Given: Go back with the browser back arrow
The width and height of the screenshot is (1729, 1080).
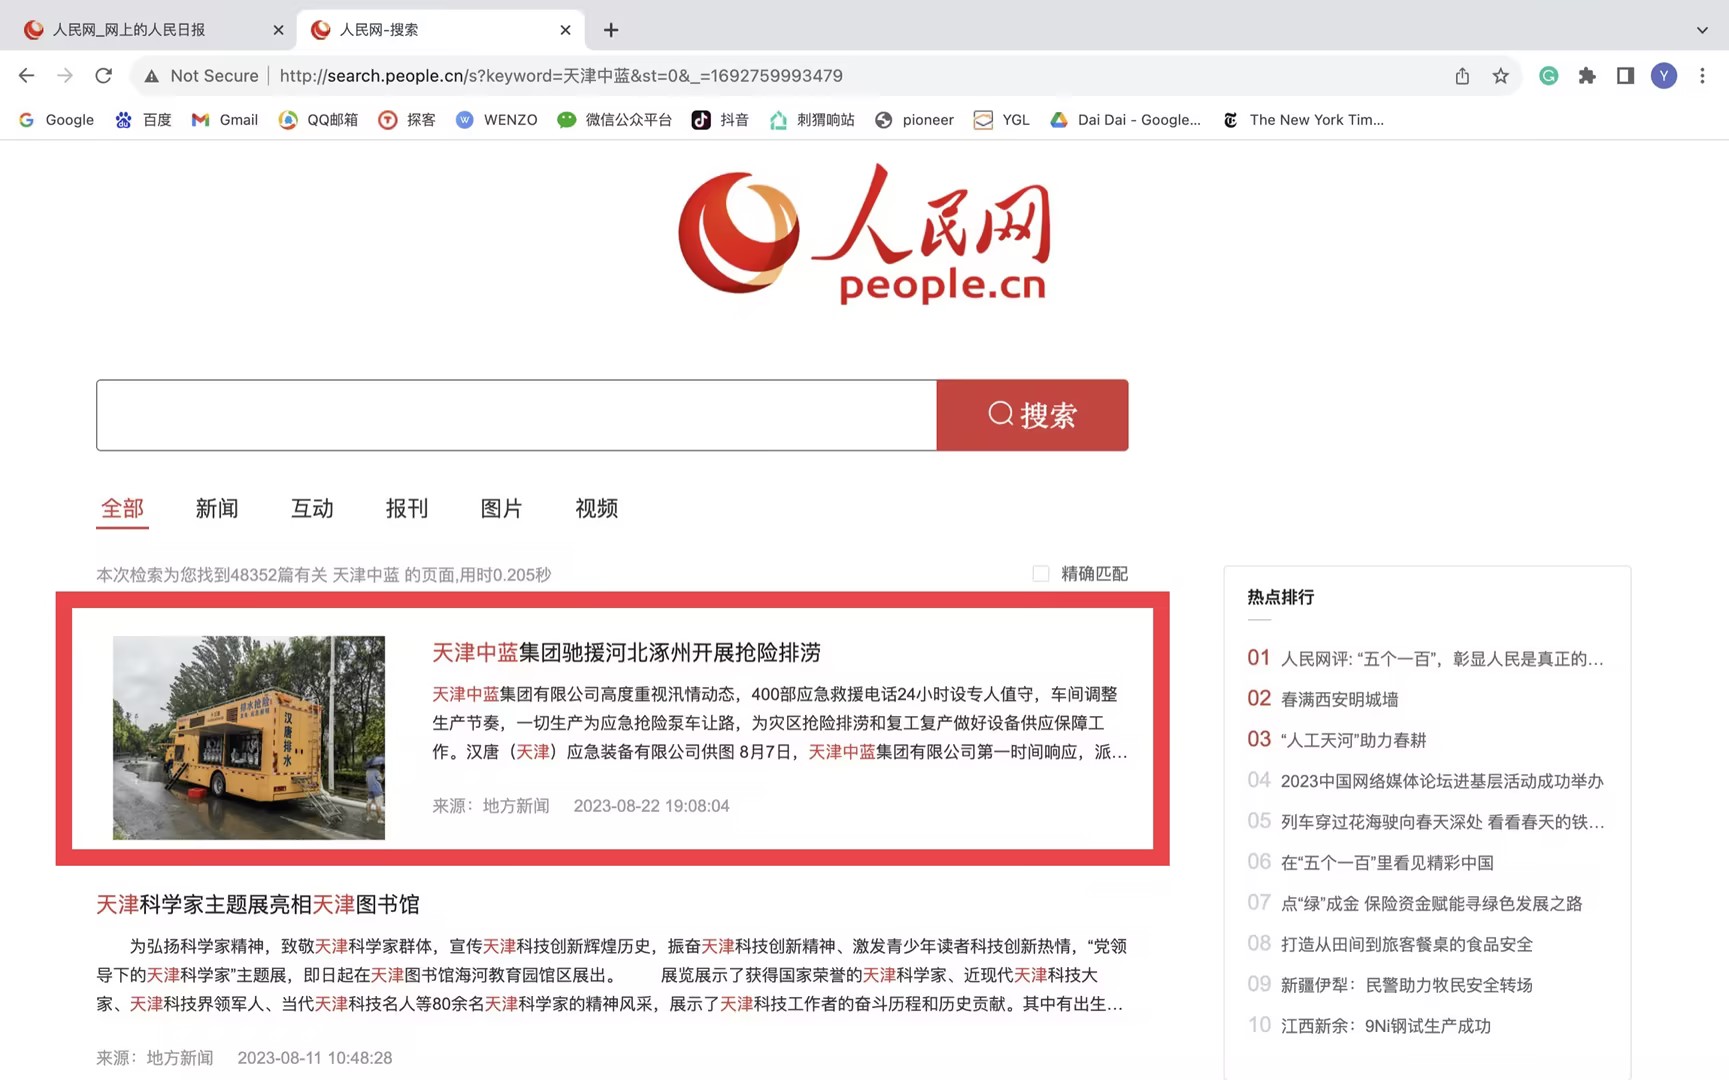Looking at the screenshot, I should [26, 76].
